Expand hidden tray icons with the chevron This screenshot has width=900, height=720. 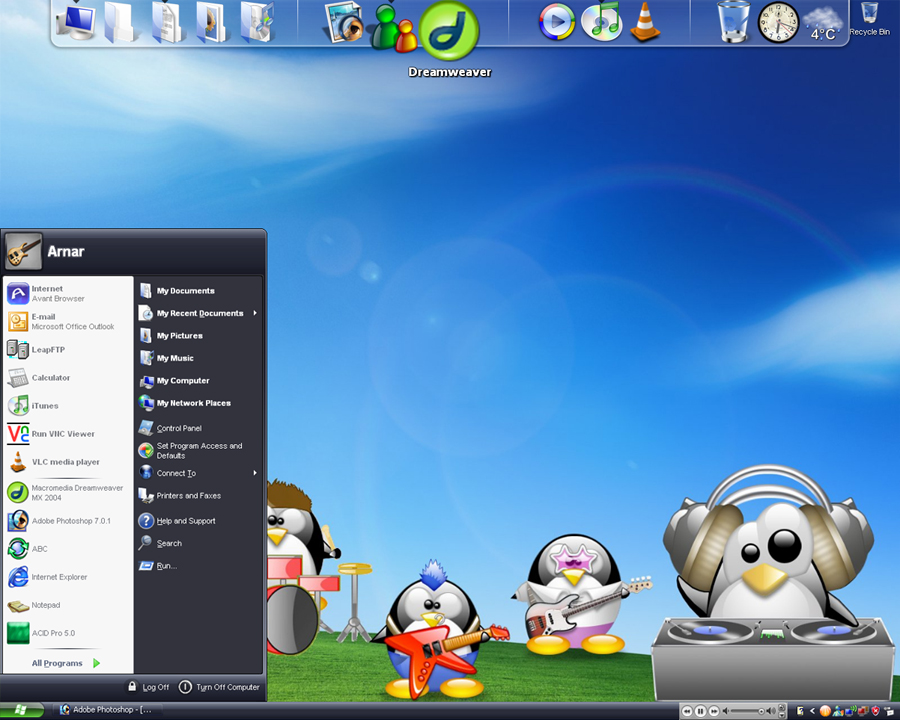point(812,711)
